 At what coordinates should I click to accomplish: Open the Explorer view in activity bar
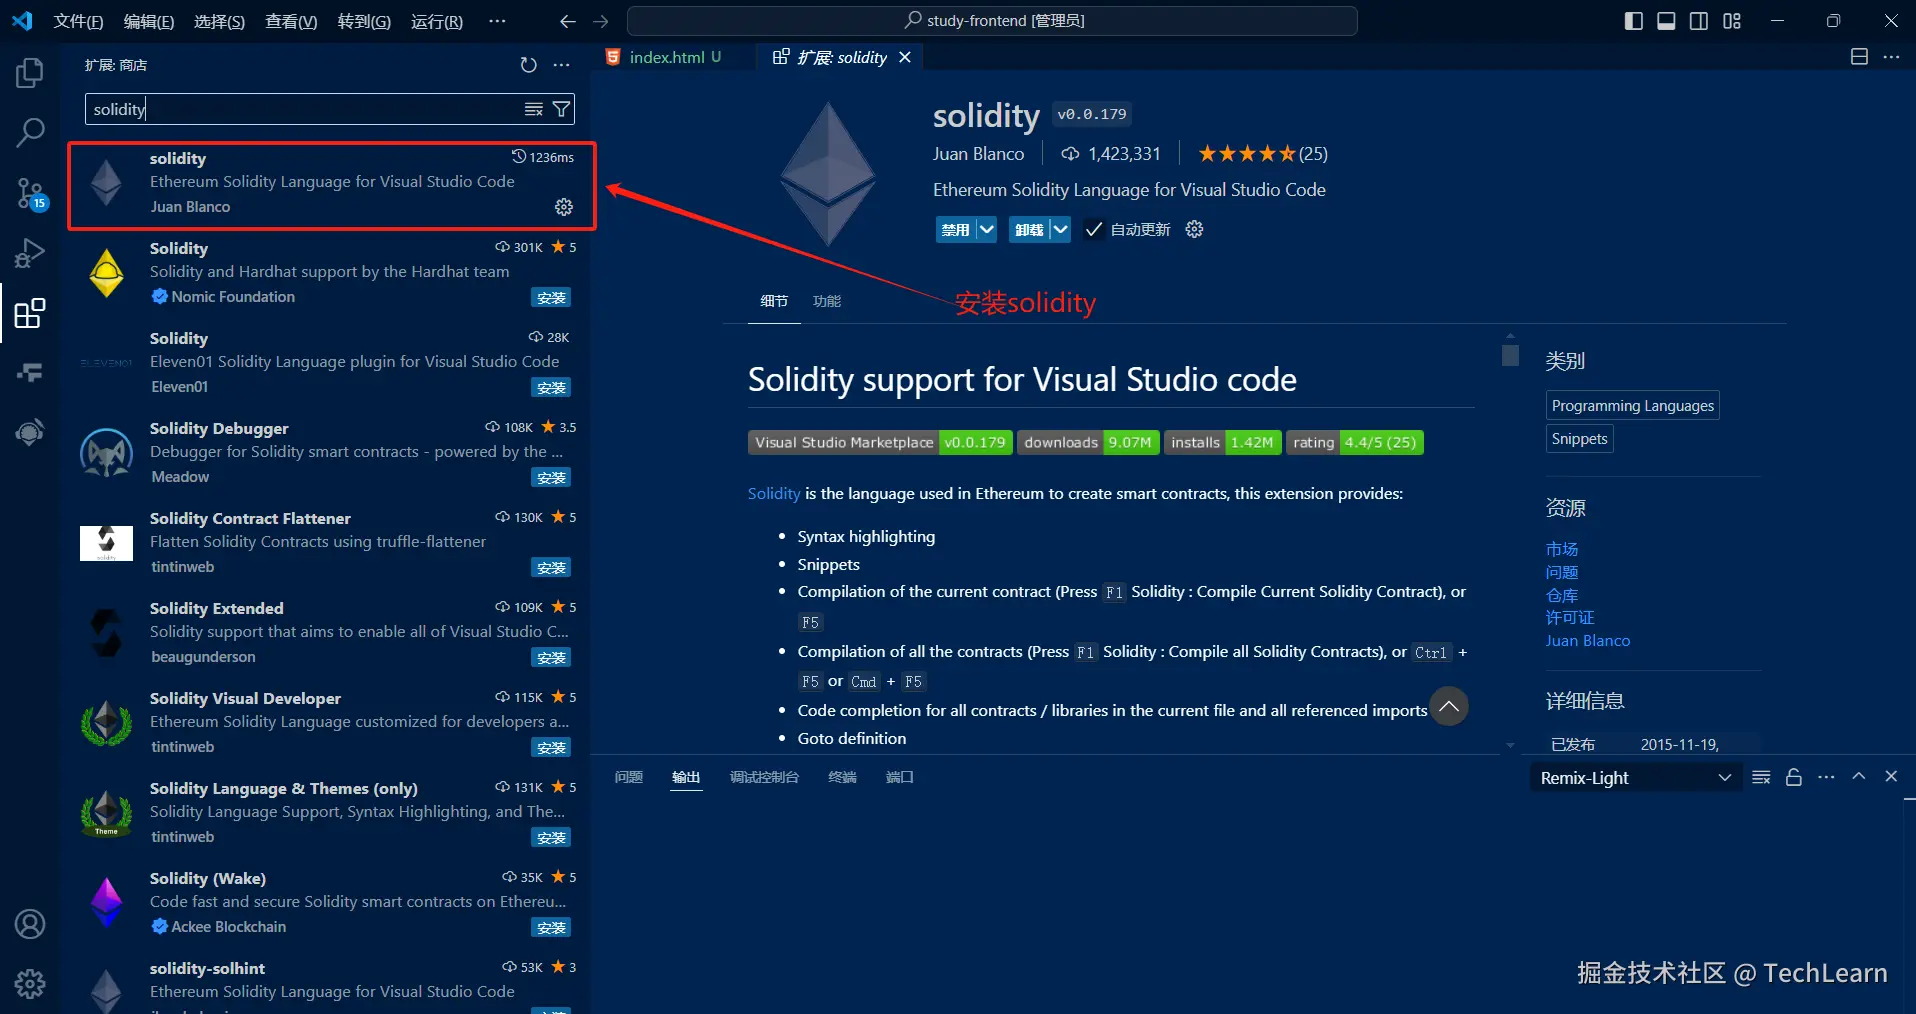30,73
